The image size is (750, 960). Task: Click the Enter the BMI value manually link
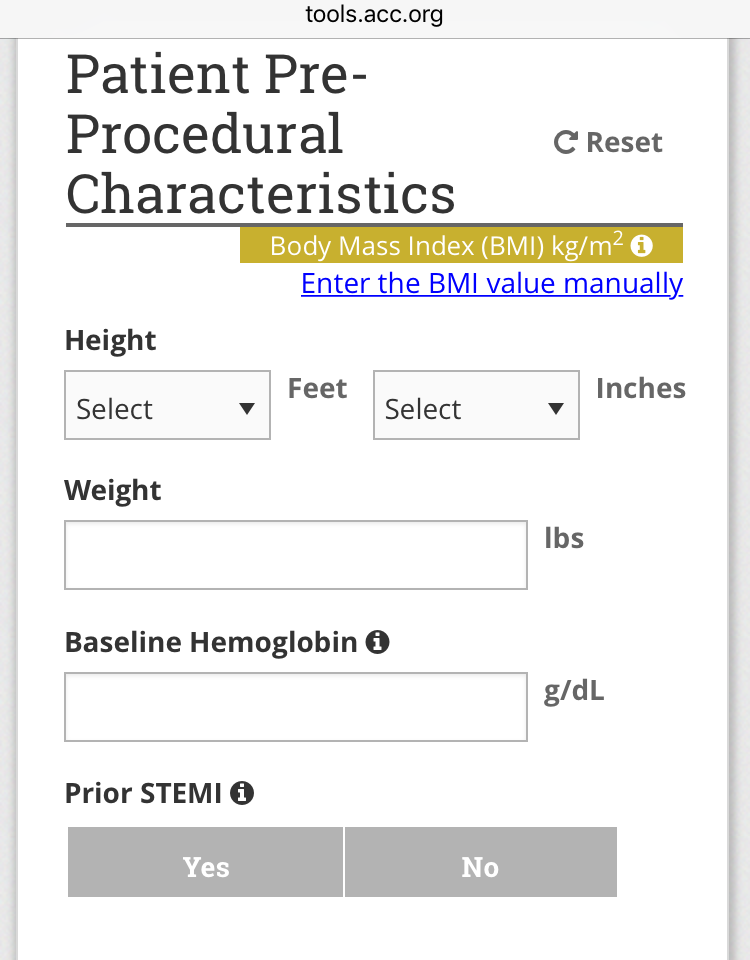pos(492,283)
